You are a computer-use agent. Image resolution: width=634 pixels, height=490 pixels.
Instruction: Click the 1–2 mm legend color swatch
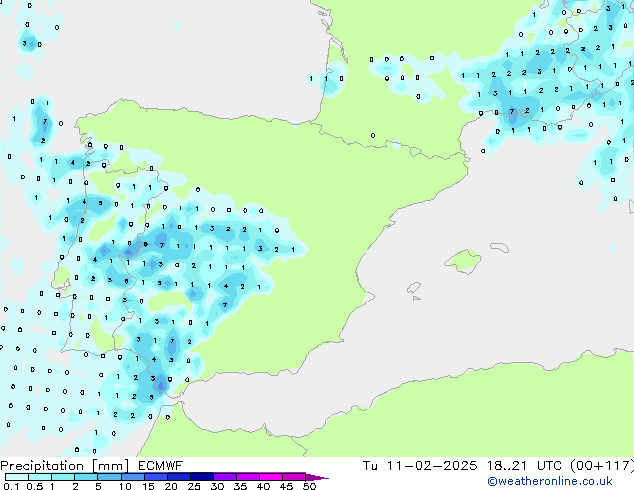coord(63,477)
